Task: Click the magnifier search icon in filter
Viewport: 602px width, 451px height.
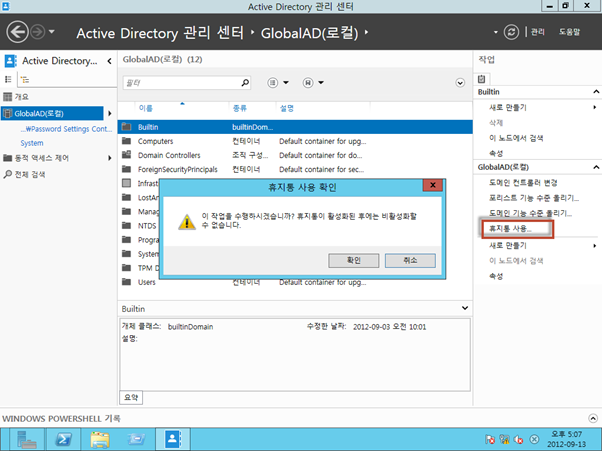Action: [x=245, y=83]
